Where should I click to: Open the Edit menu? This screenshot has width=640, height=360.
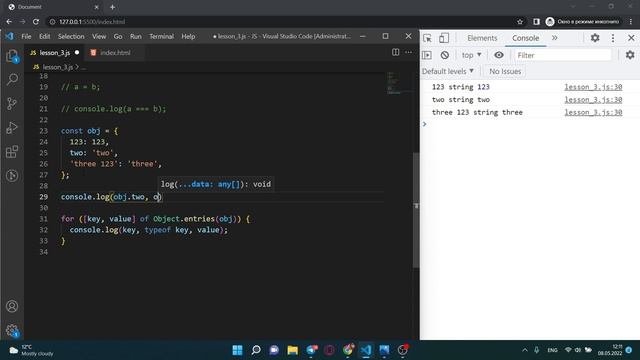(44, 36)
